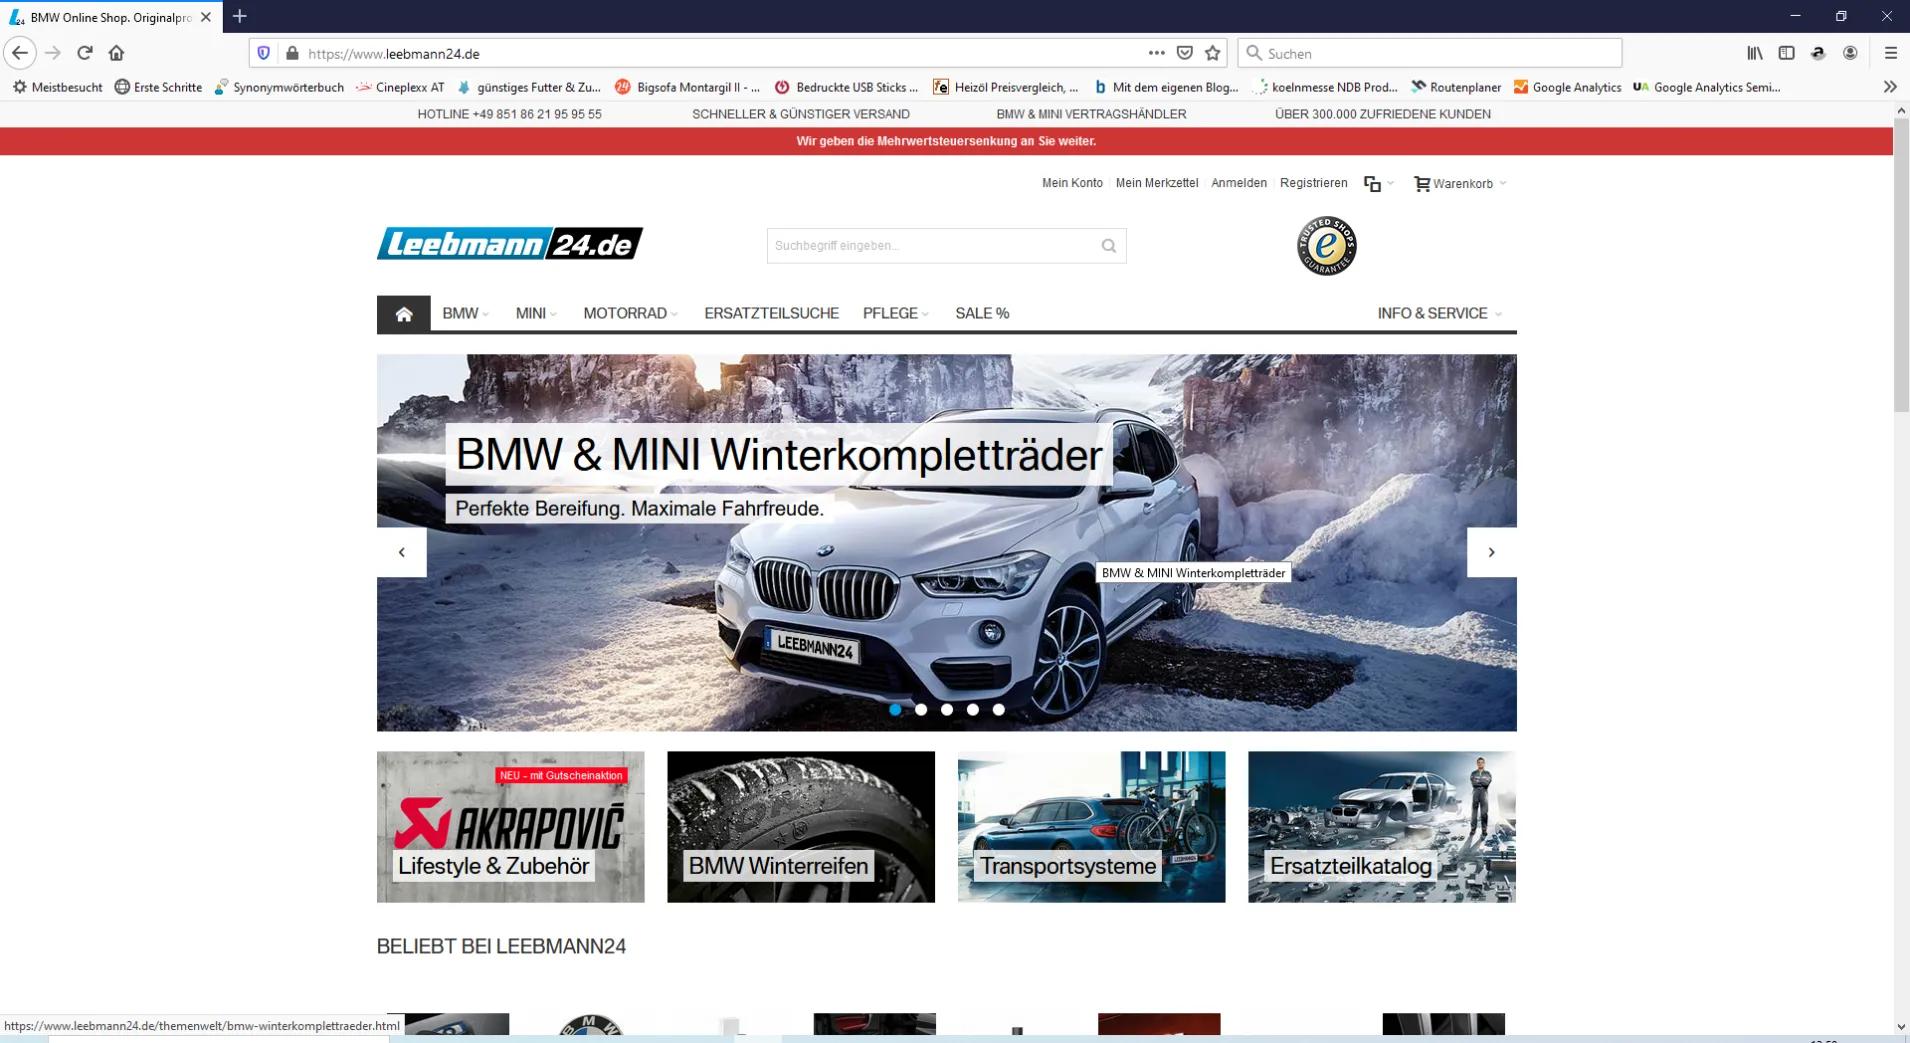Click the browser Suchen search box

click(1429, 53)
